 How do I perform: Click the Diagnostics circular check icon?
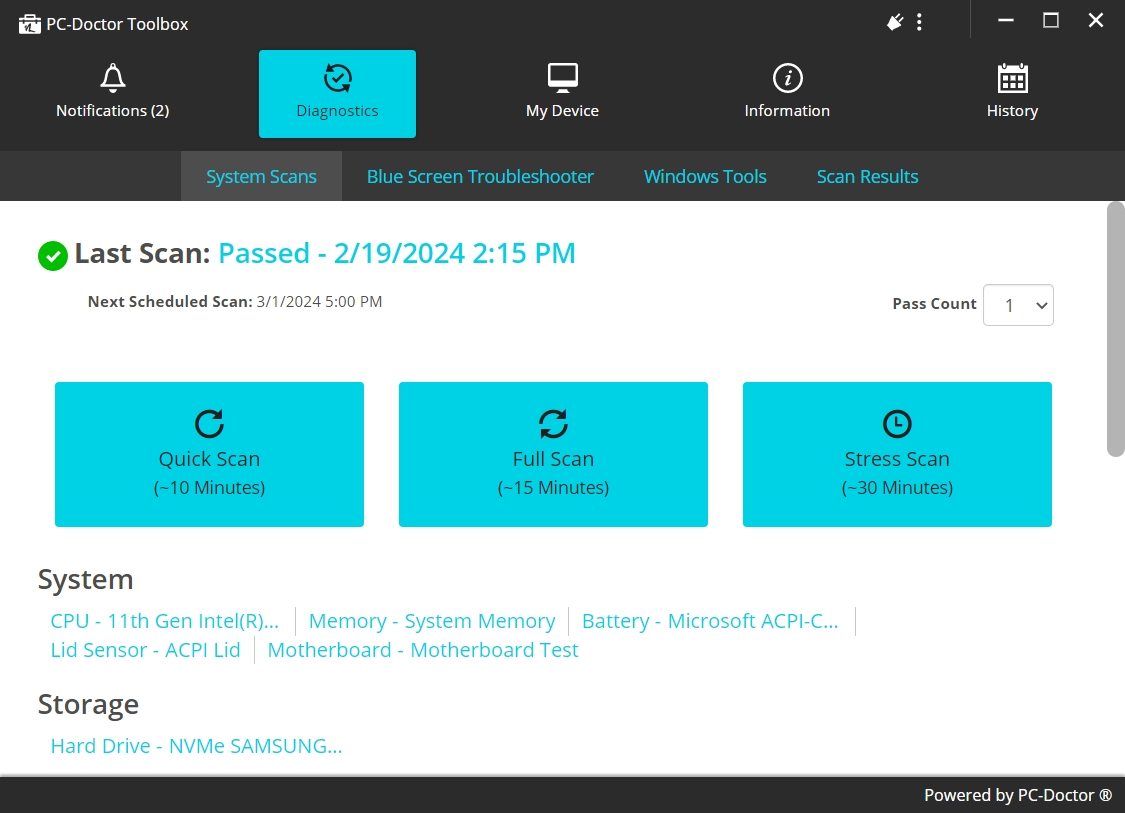[337, 78]
